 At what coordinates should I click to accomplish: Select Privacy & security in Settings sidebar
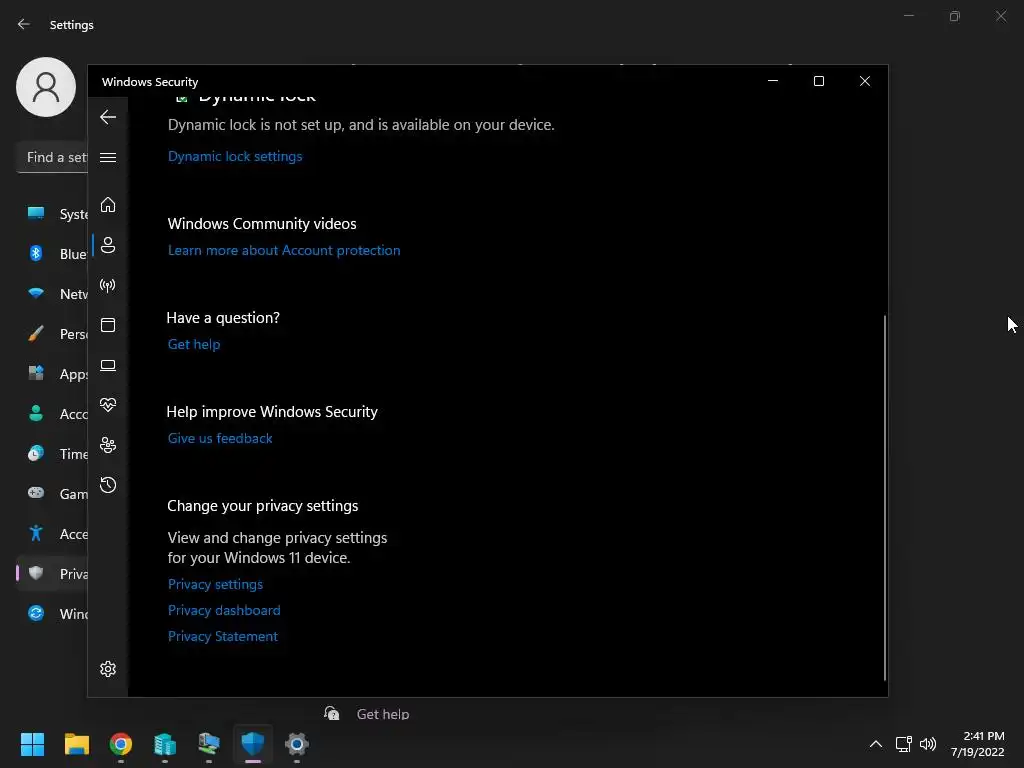tap(52, 573)
